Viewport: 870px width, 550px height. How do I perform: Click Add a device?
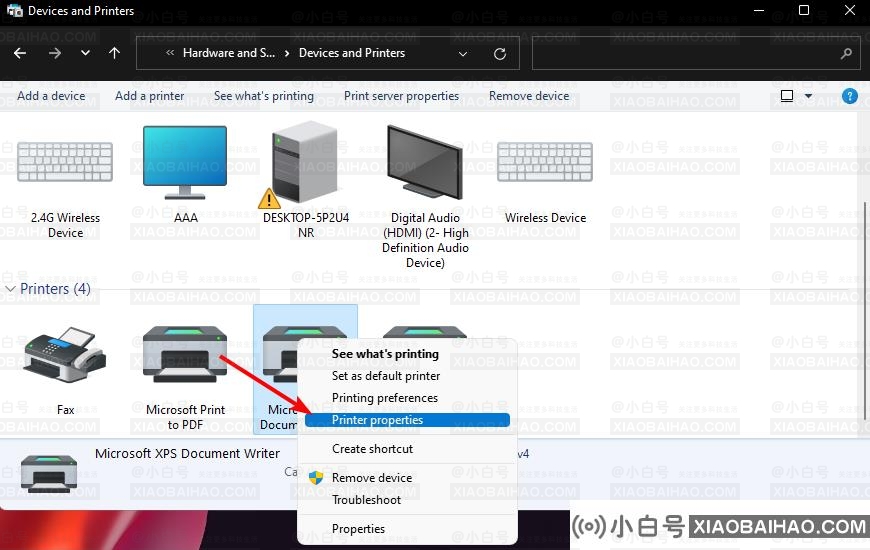click(x=51, y=96)
